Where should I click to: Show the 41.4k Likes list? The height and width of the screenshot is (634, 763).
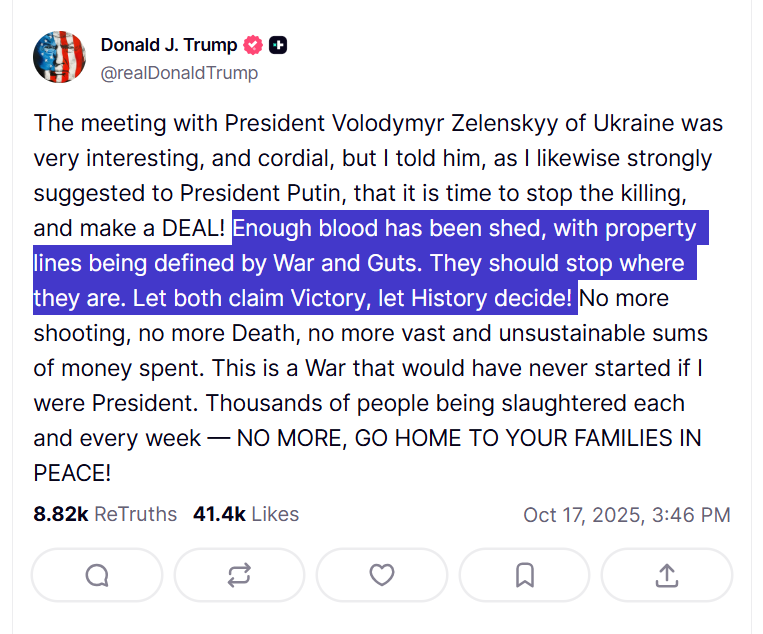[246, 514]
